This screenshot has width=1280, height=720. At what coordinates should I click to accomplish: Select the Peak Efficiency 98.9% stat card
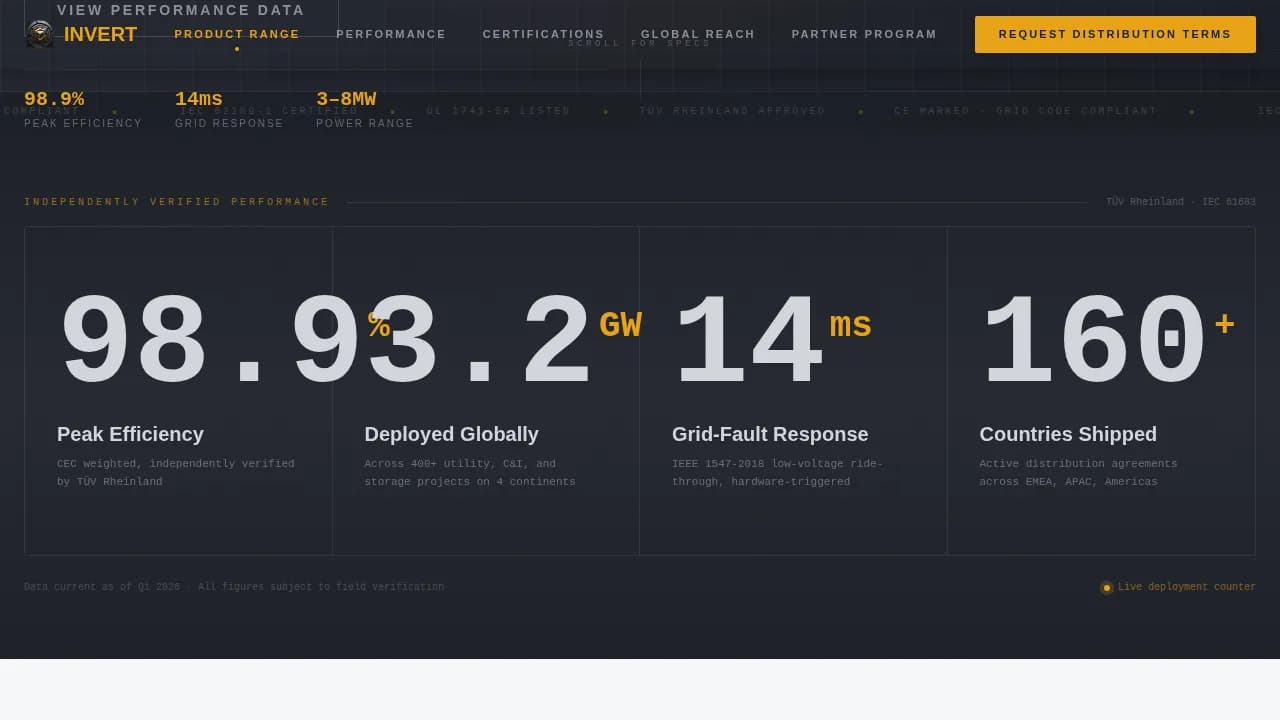point(178,390)
